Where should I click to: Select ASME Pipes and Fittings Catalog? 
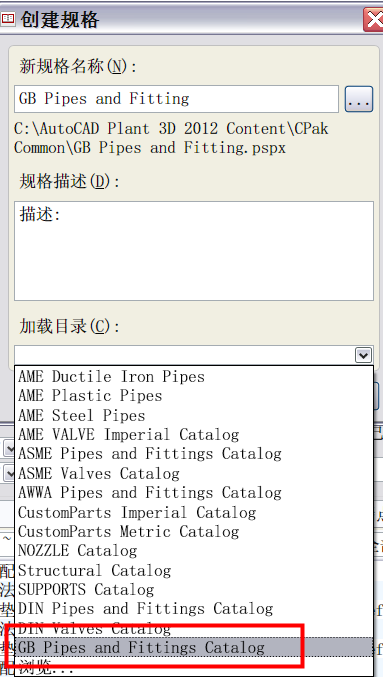point(194,454)
